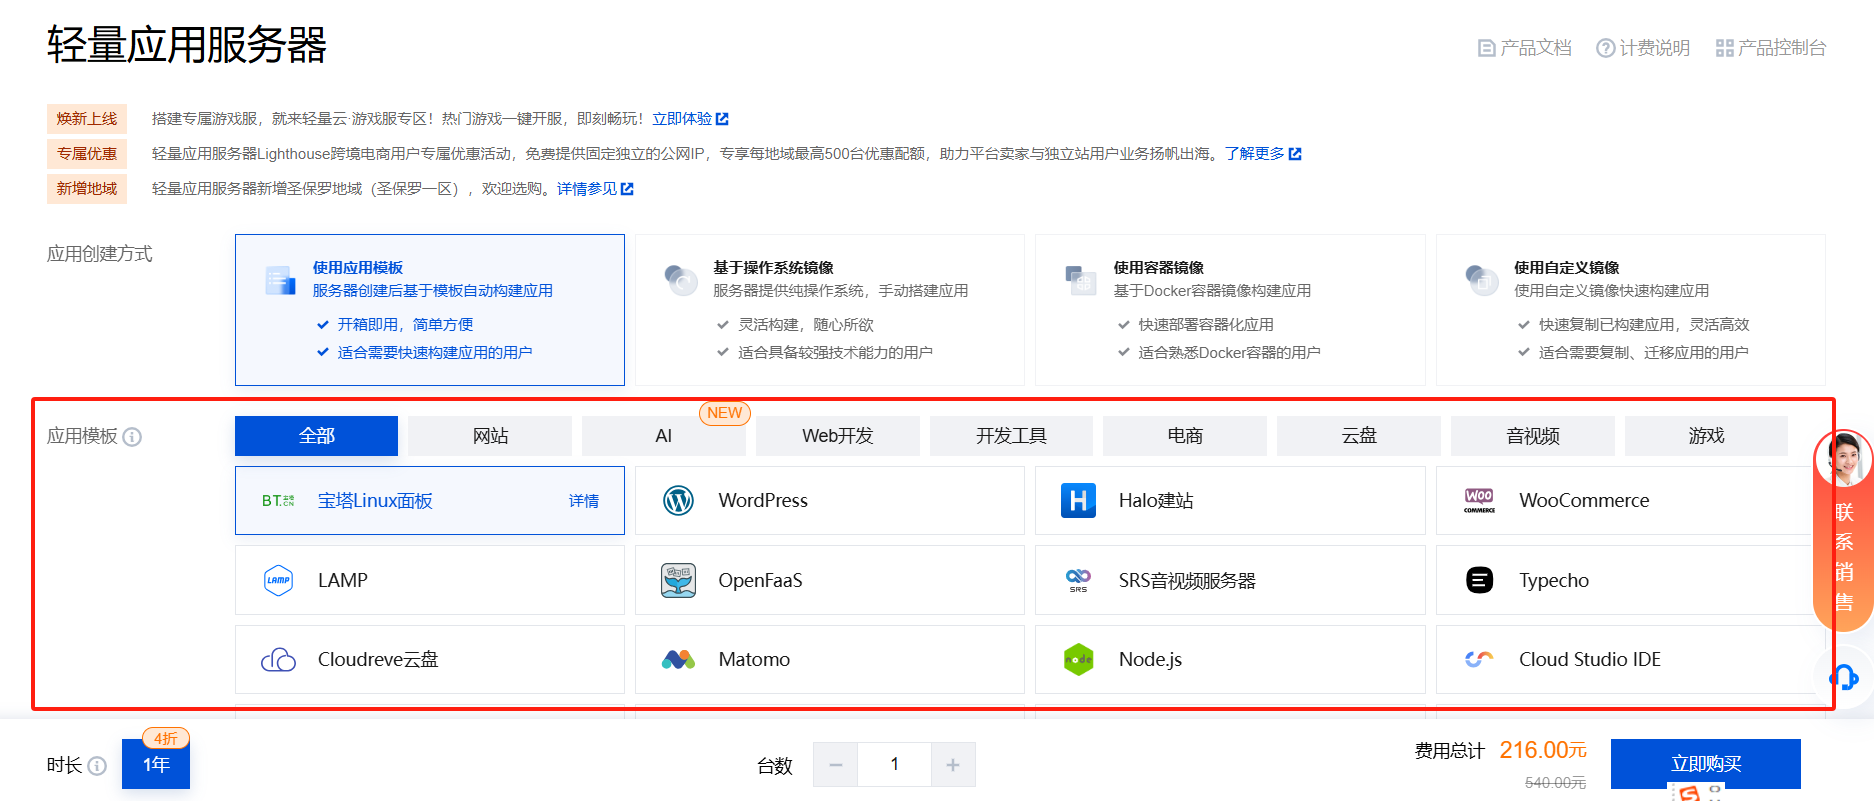Click the SRS音视频服务器 logo icon
Image resolution: width=1874 pixels, height=801 pixels.
1078,580
